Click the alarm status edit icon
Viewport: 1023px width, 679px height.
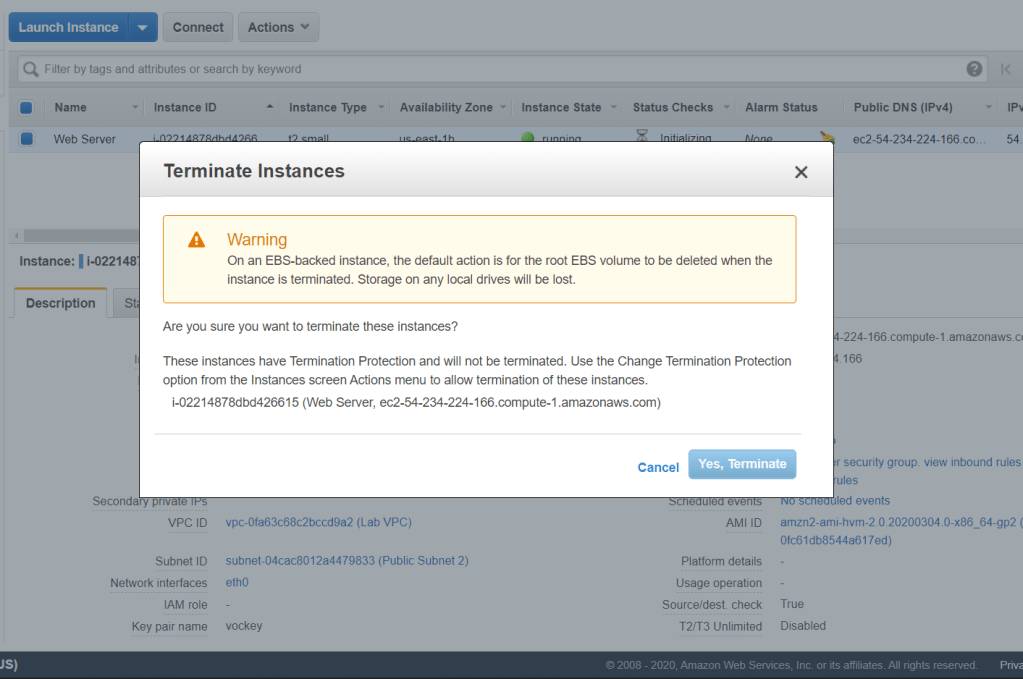click(x=826, y=137)
